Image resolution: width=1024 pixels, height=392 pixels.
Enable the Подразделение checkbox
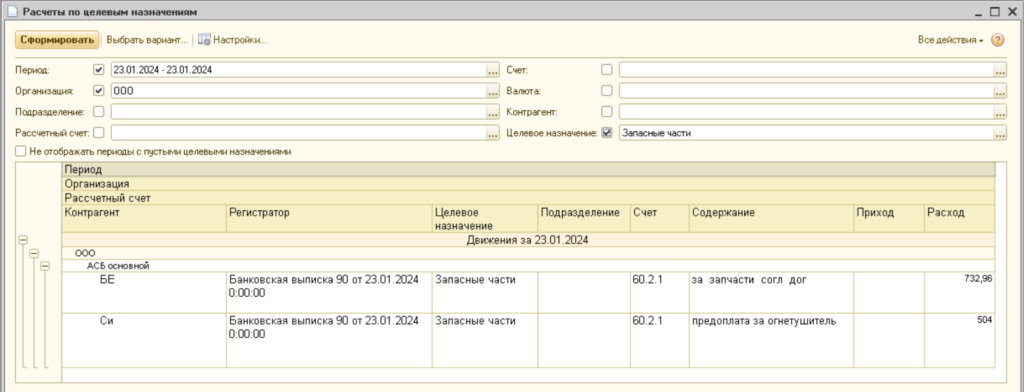[99, 112]
